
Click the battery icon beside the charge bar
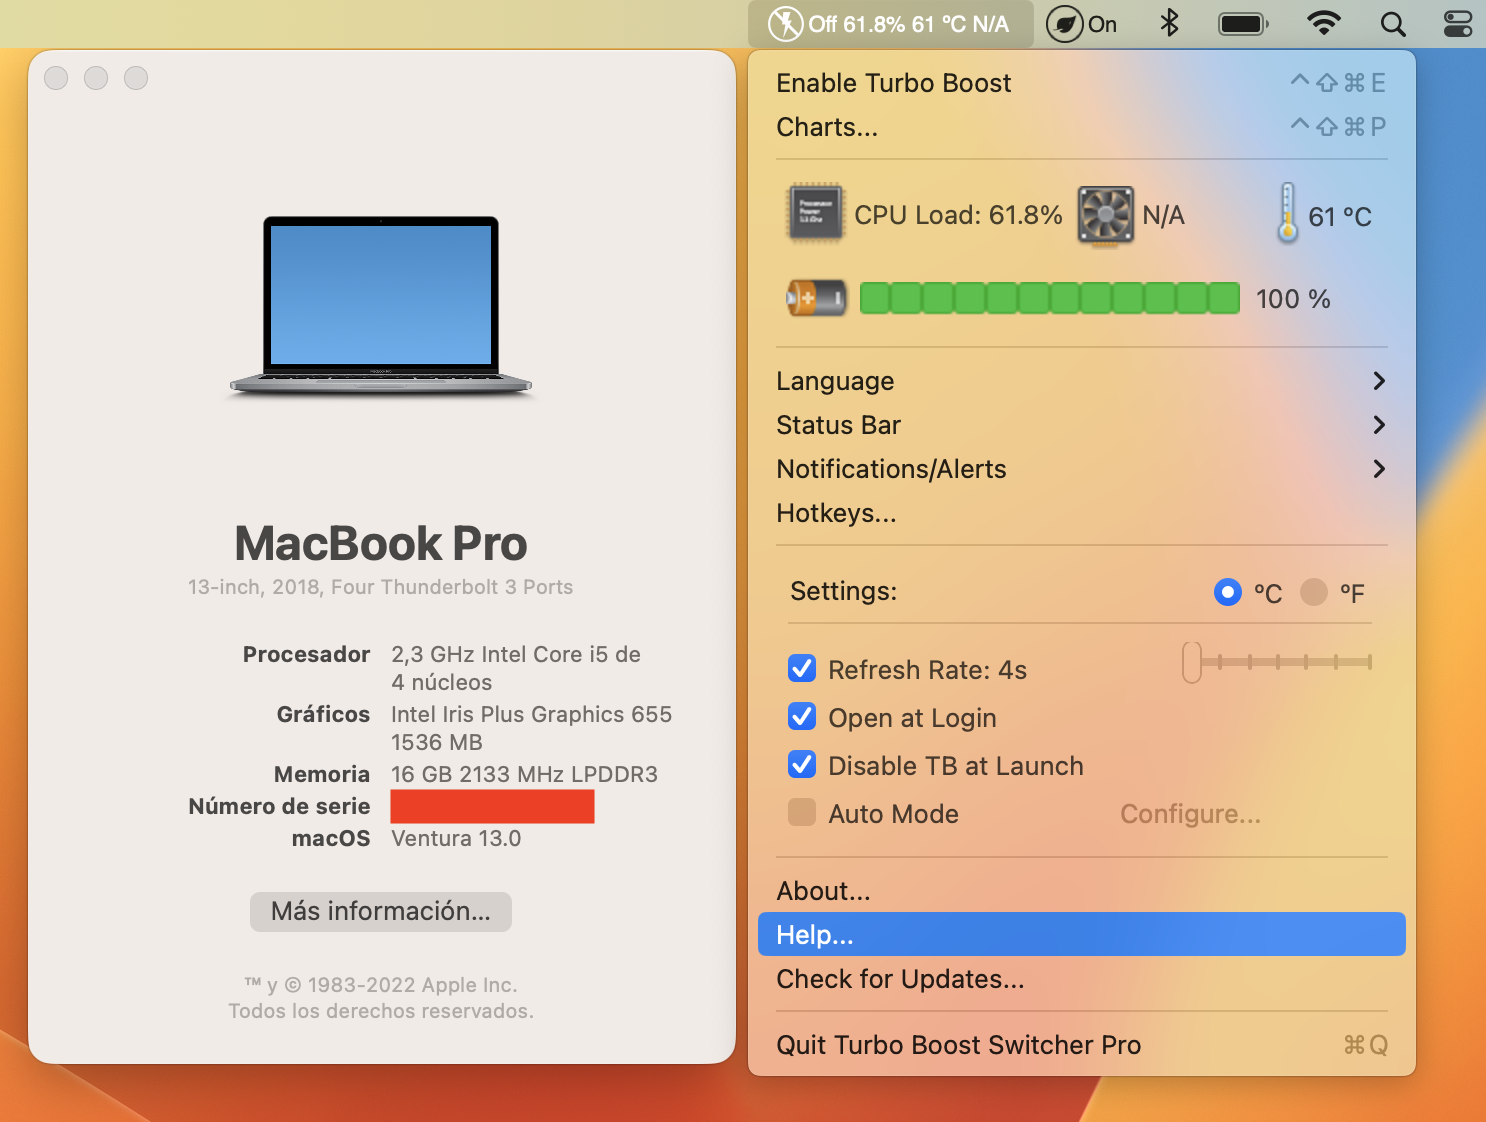(x=816, y=298)
